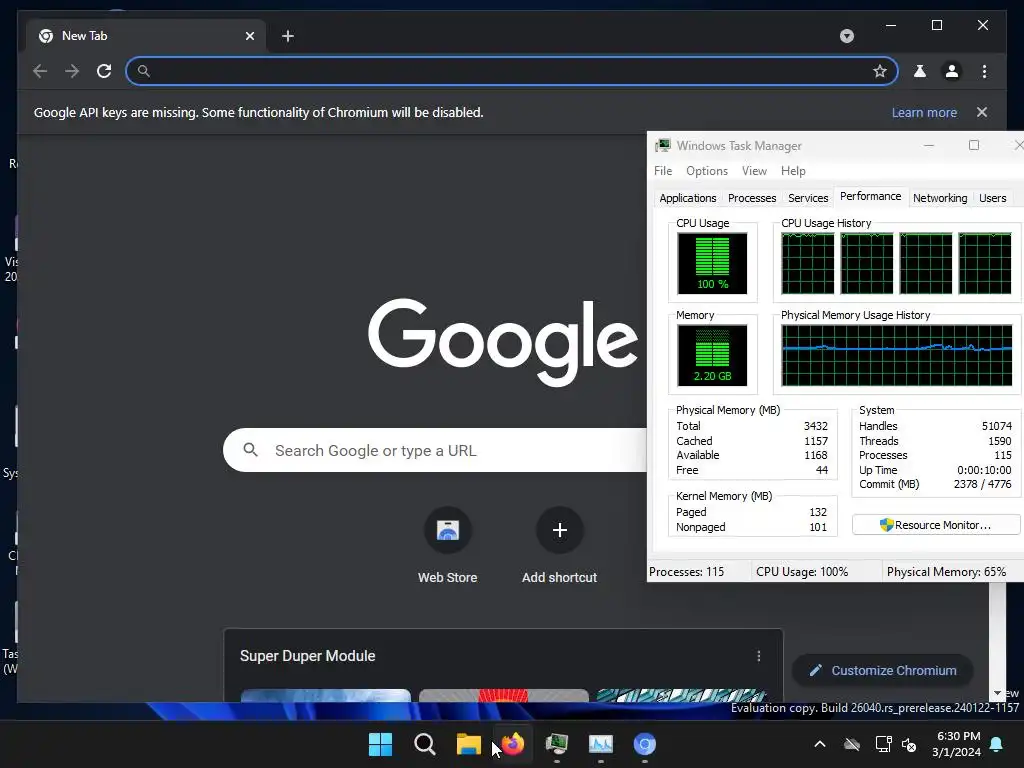Launch Firefox from the taskbar
This screenshot has width=1024, height=768.
(x=513, y=744)
